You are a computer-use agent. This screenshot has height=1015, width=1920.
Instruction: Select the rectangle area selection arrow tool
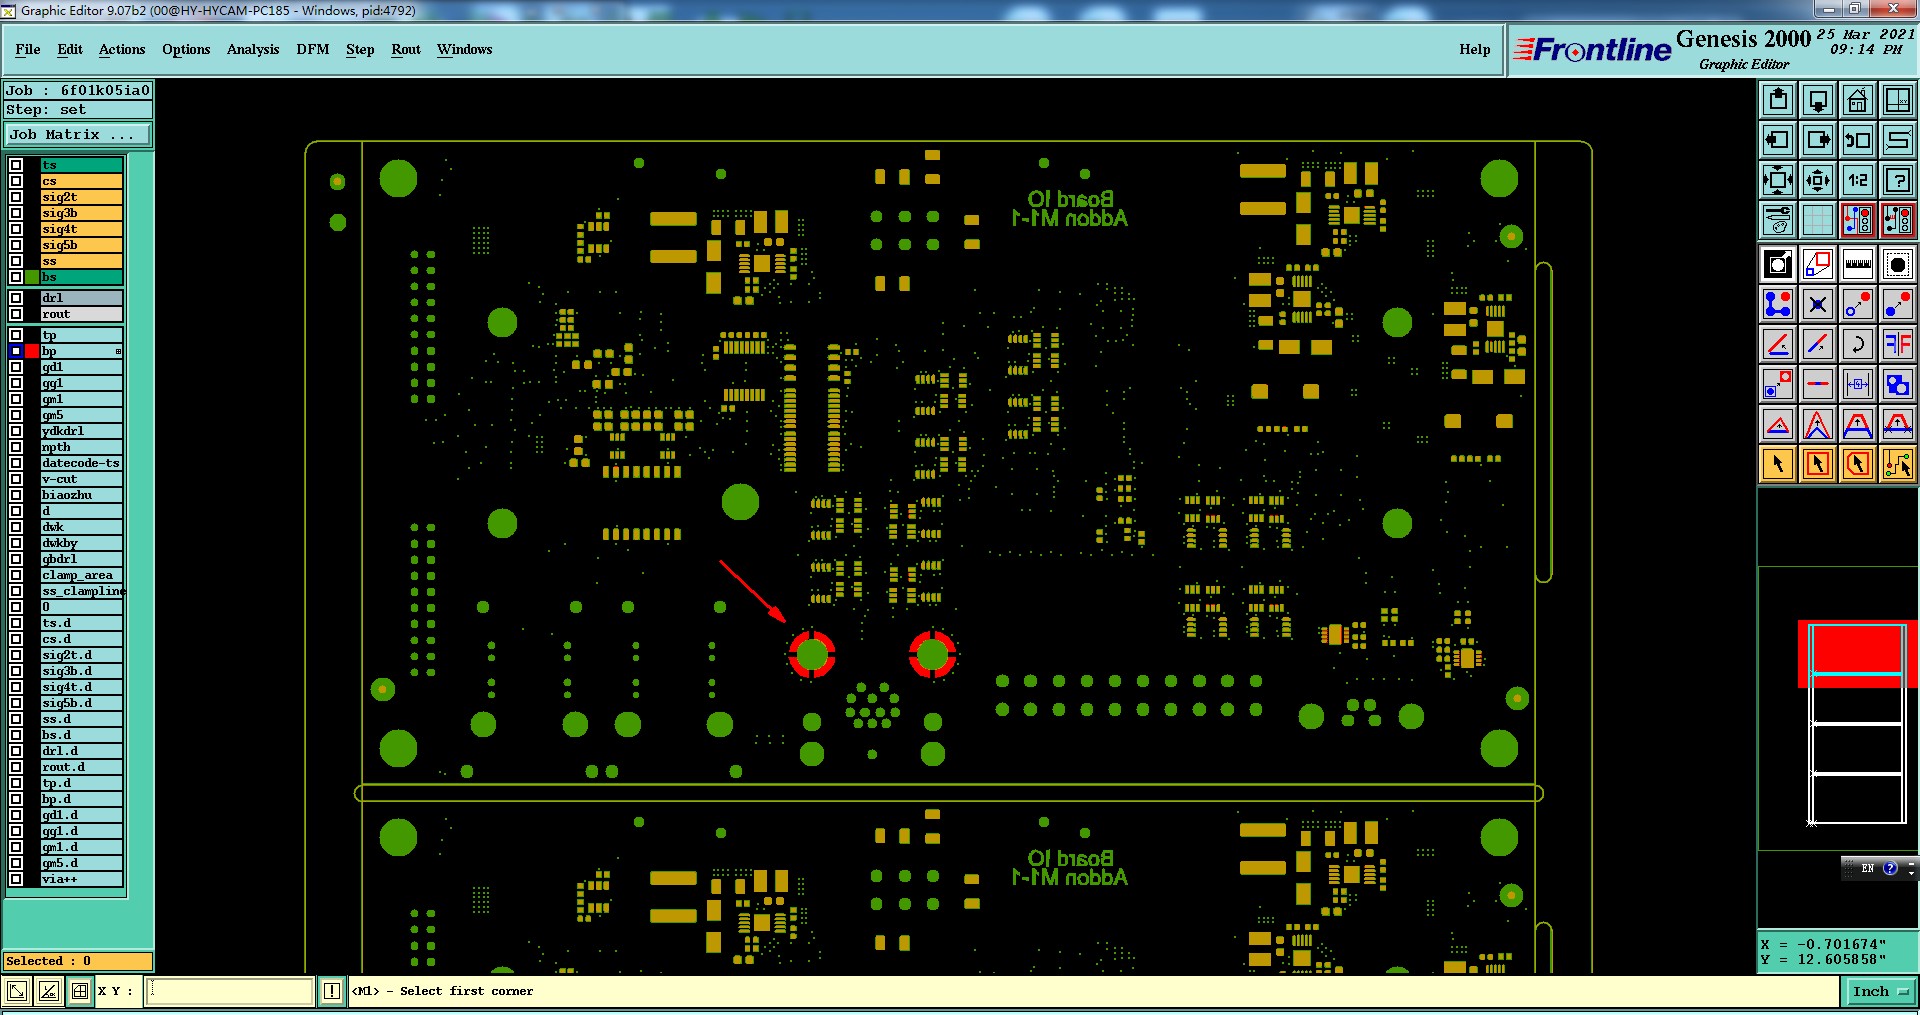tap(1818, 464)
